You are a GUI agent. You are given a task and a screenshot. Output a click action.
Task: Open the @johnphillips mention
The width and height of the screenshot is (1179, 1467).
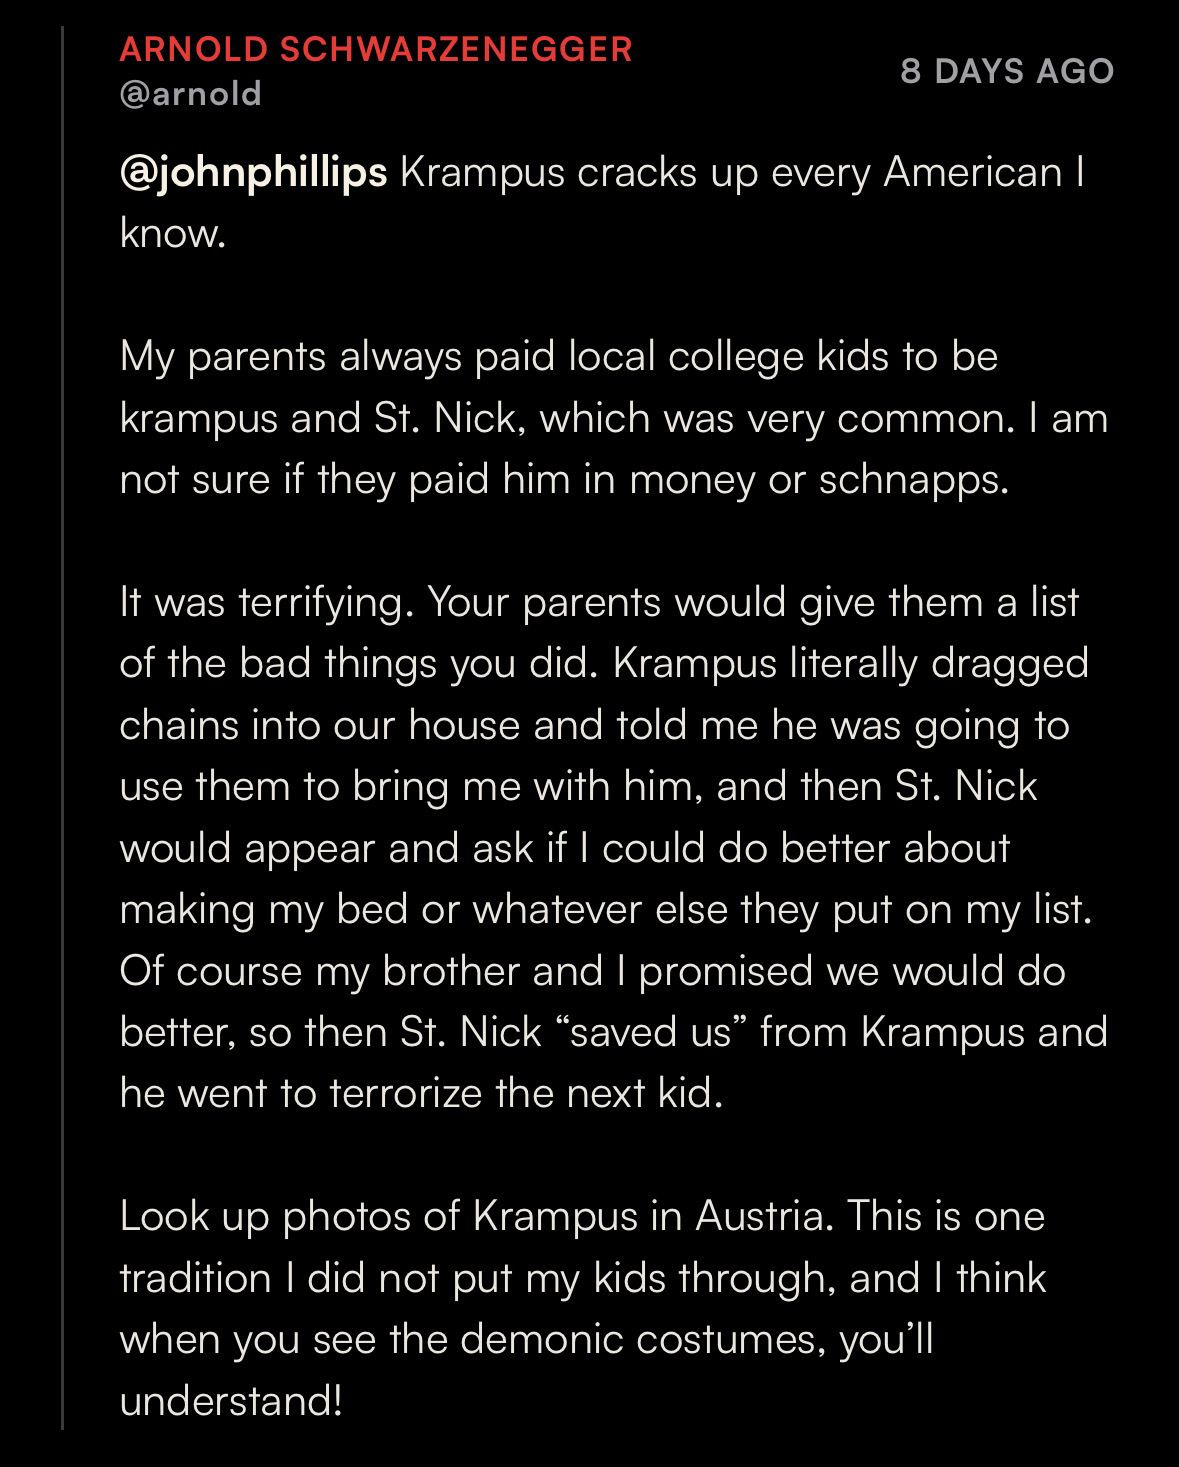tap(253, 173)
